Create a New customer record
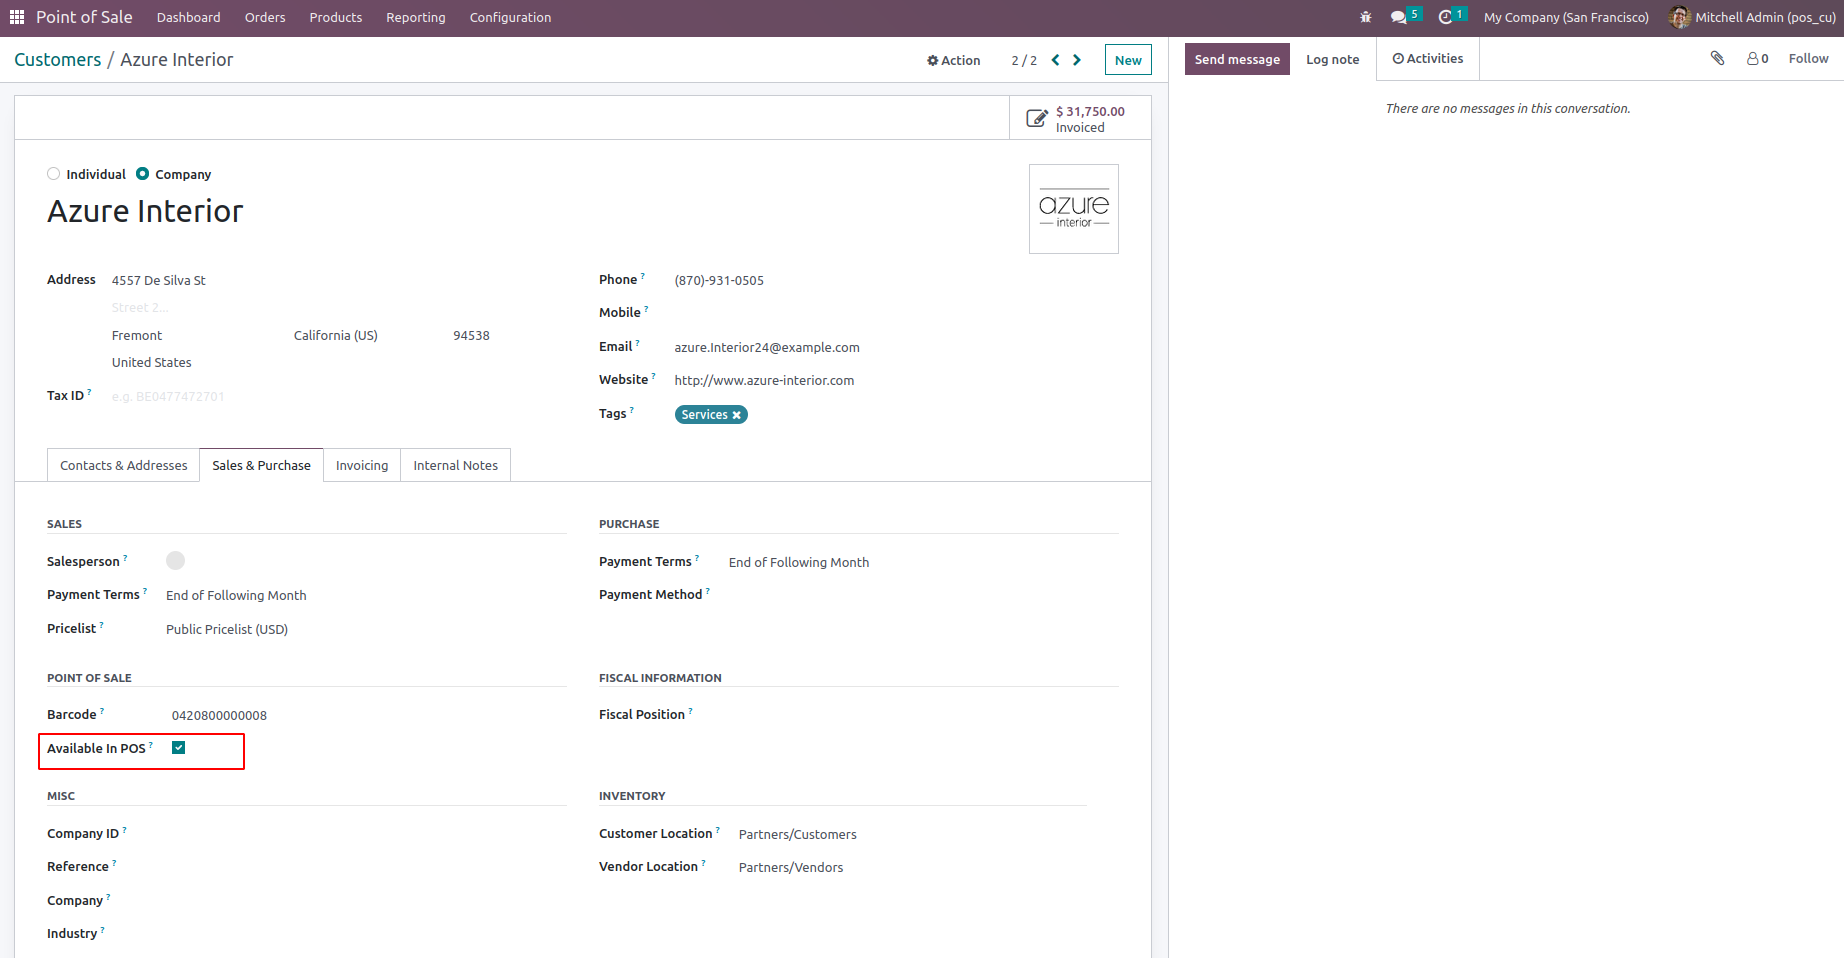The image size is (1844, 958). point(1128,60)
